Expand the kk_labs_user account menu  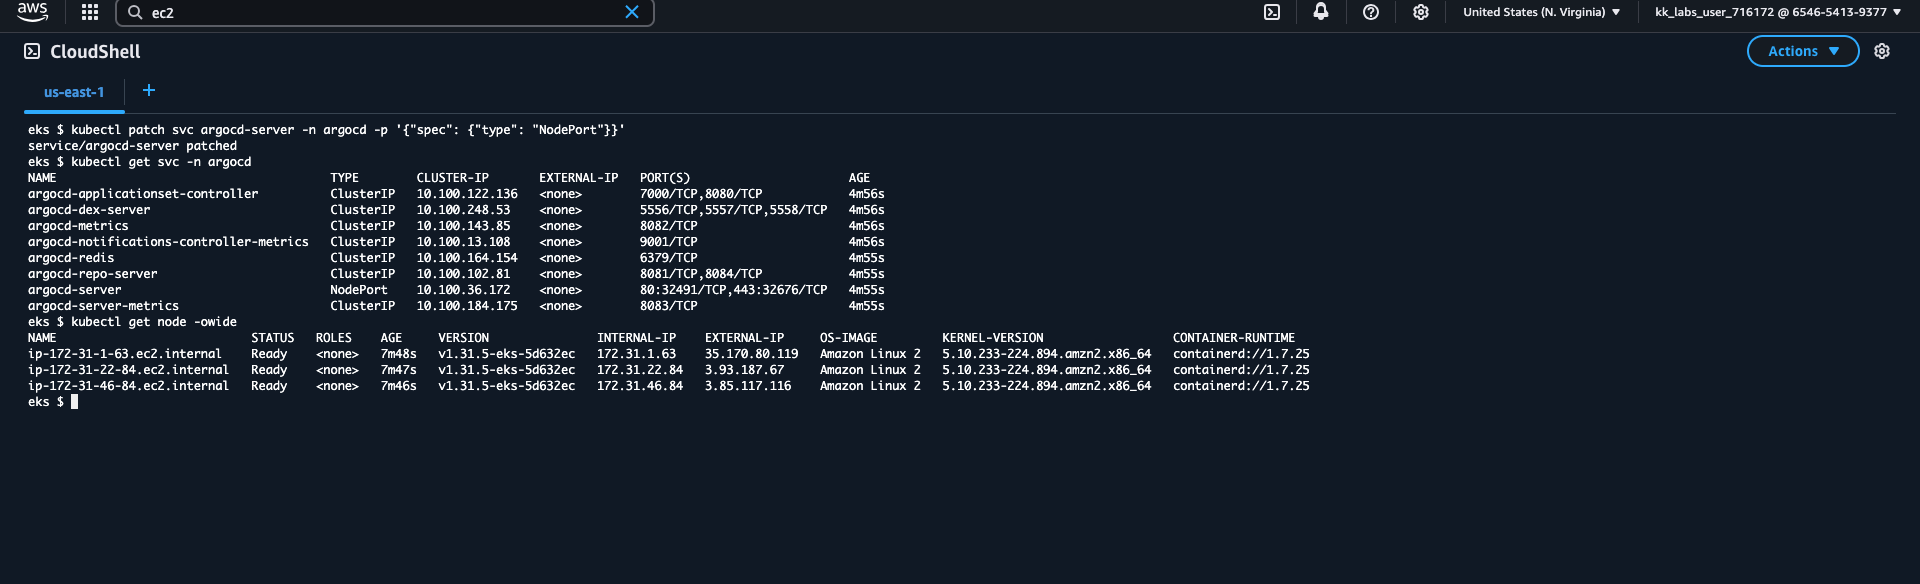[x=1777, y=12]
